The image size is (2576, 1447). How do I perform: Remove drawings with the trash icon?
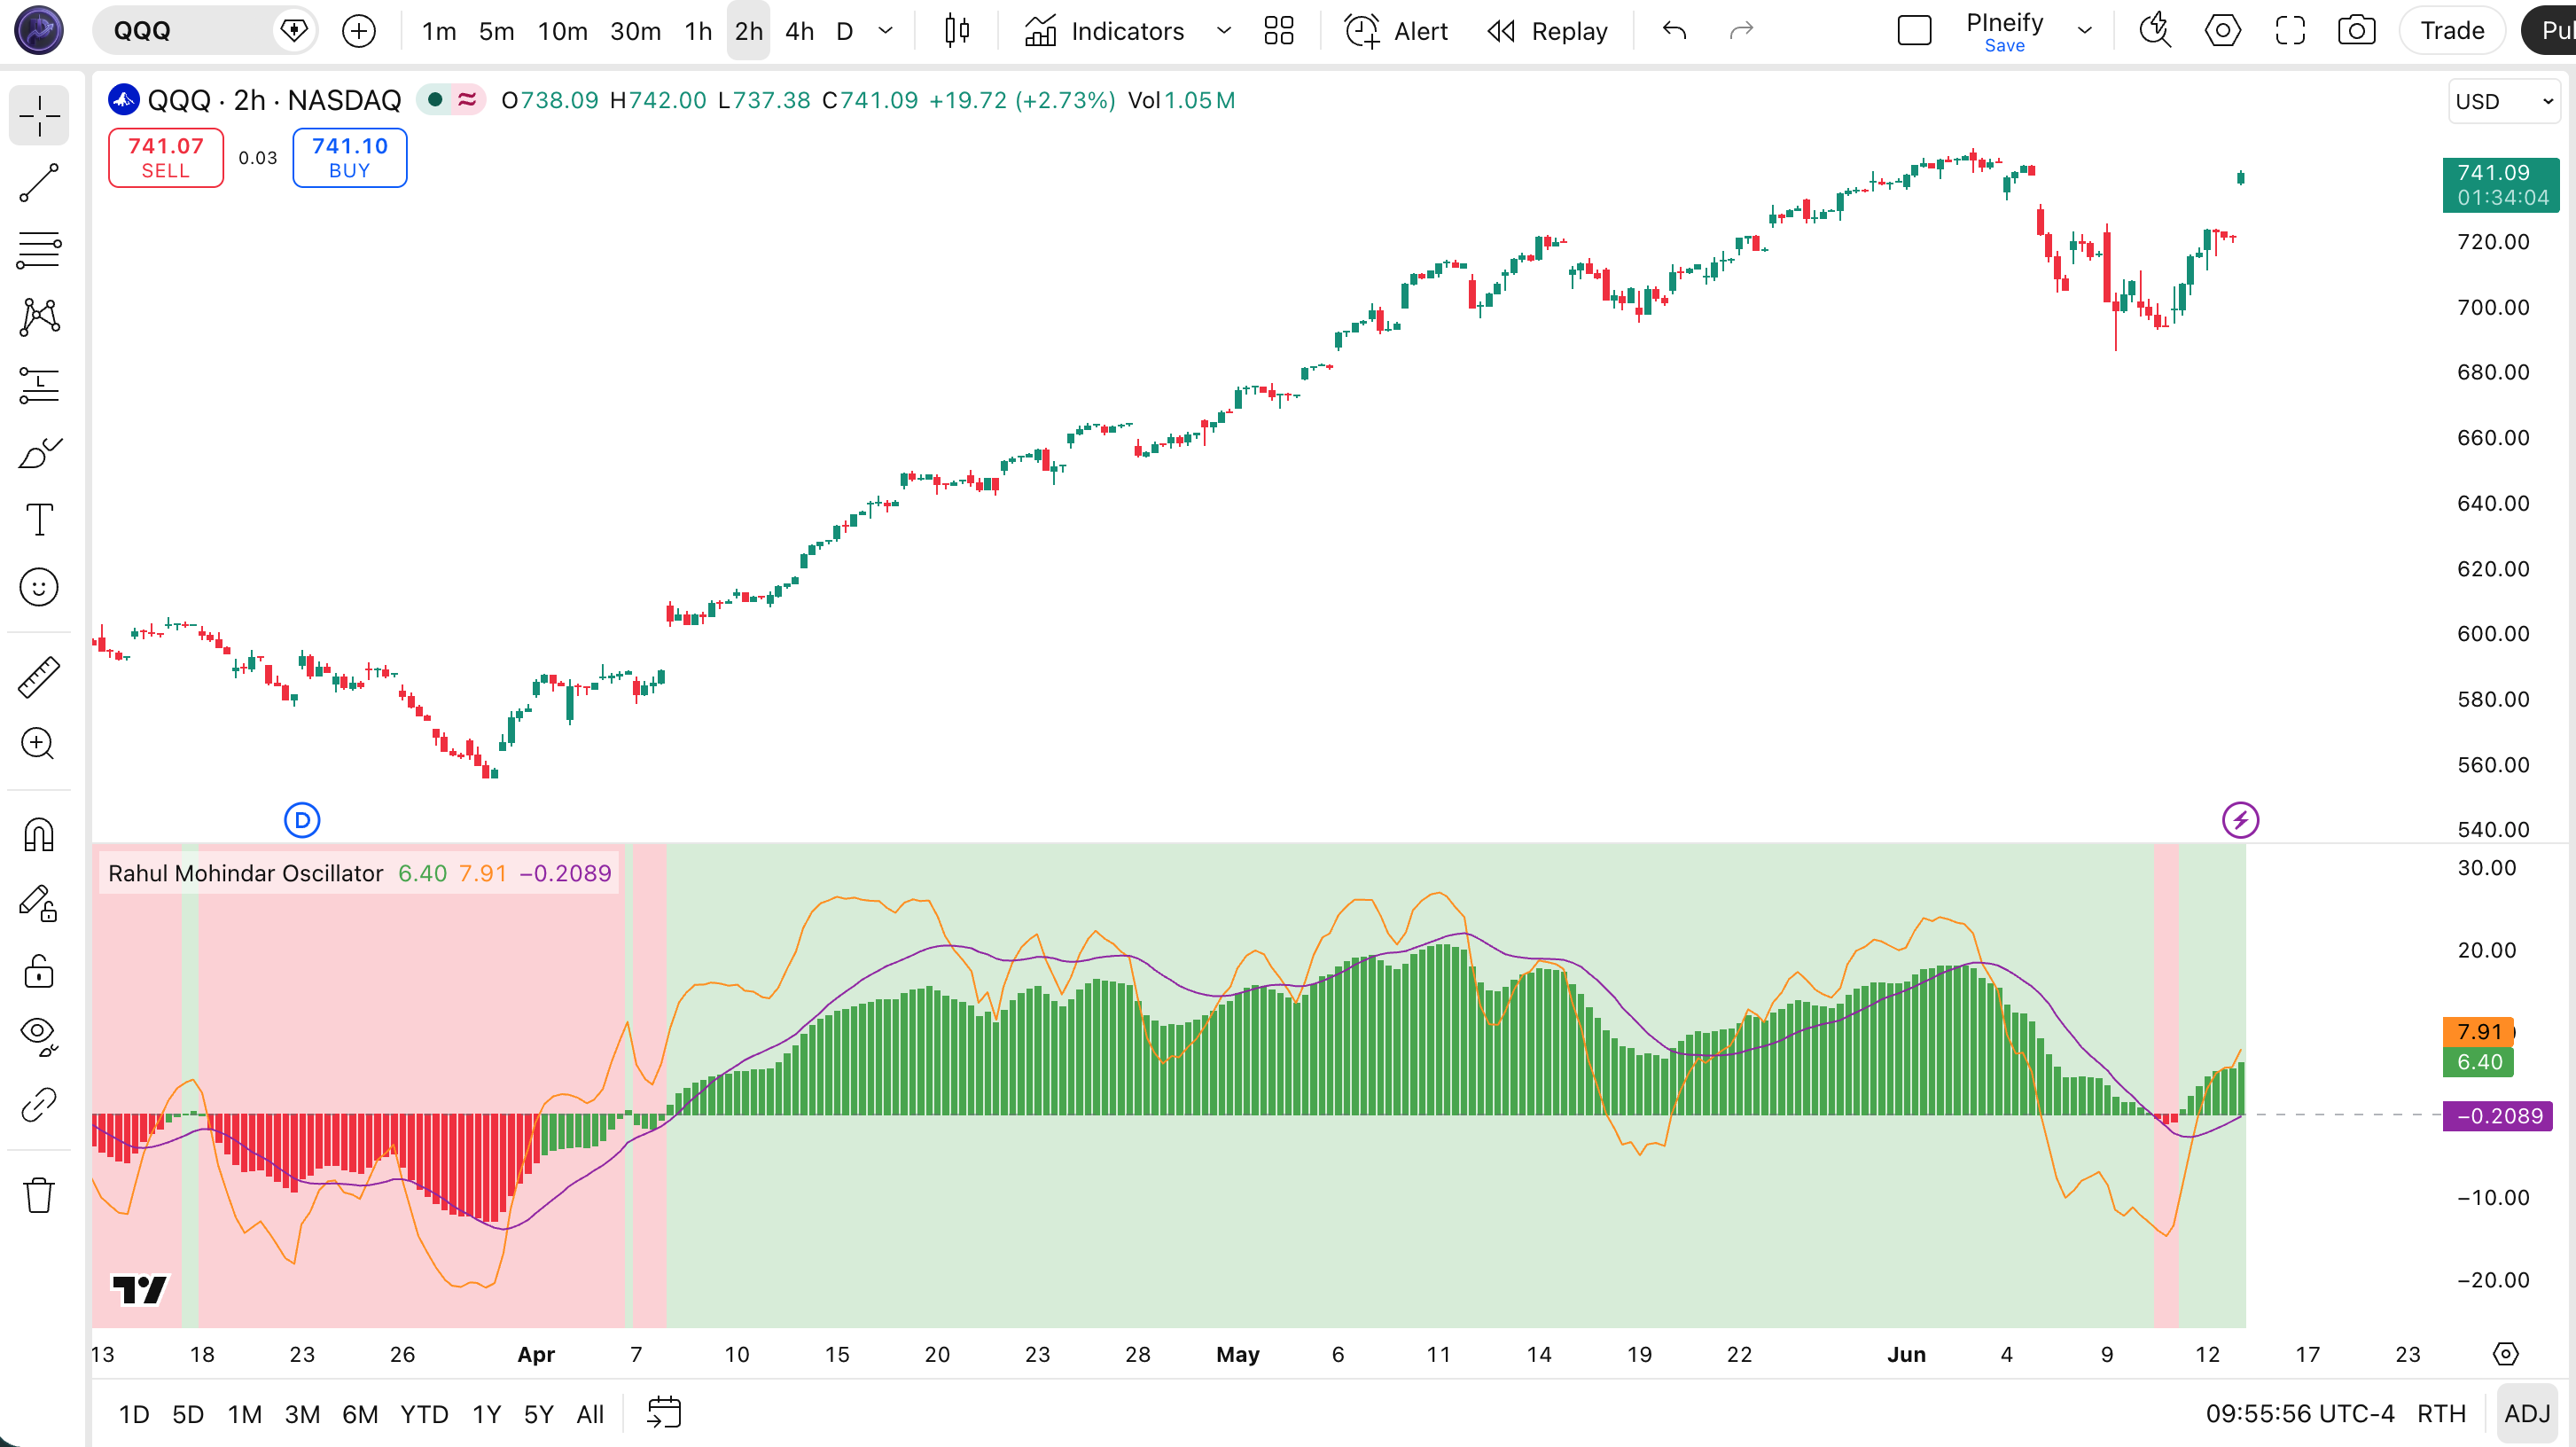tap(39, 1194)
